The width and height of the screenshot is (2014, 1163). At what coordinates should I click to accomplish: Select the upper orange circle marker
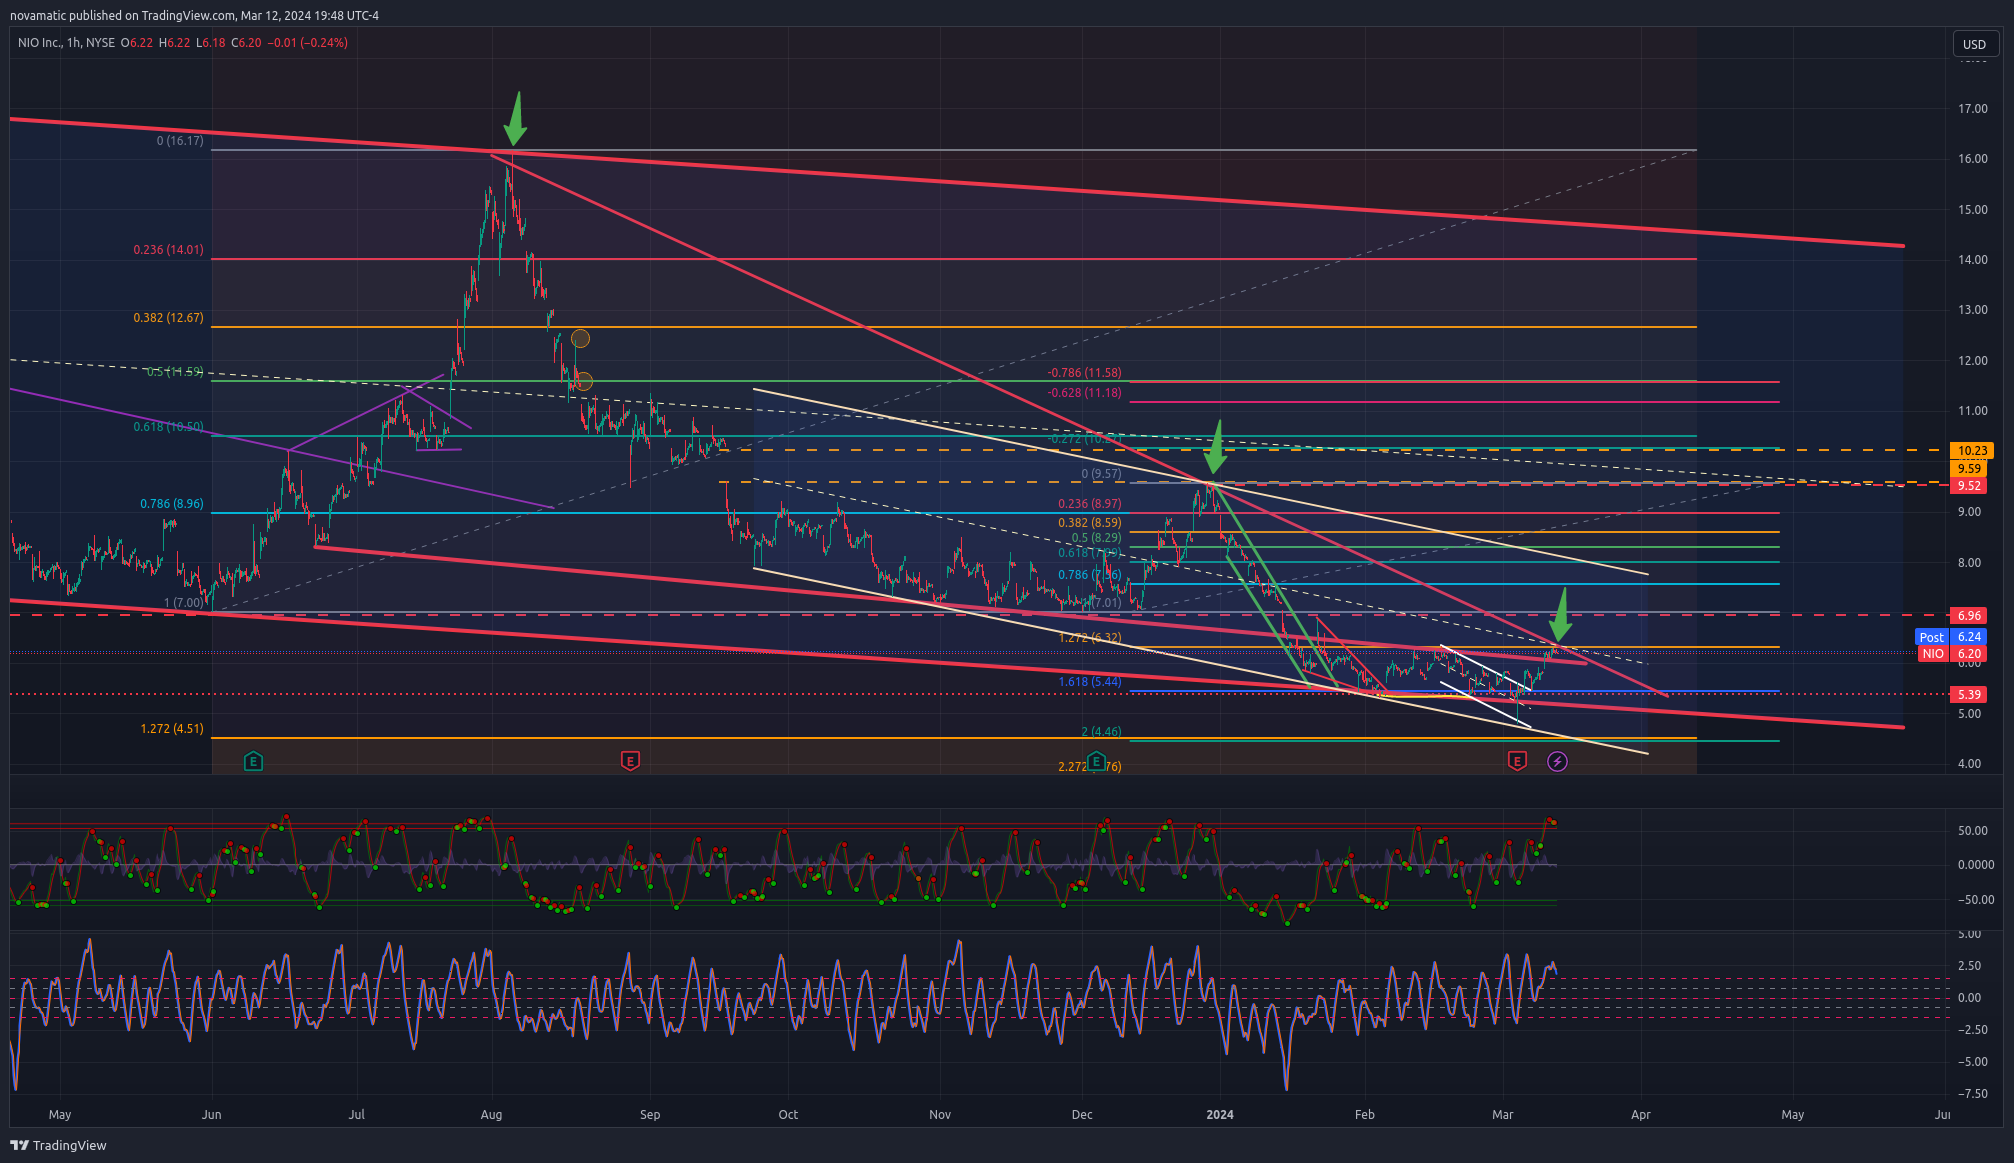(x=580, y=339)
